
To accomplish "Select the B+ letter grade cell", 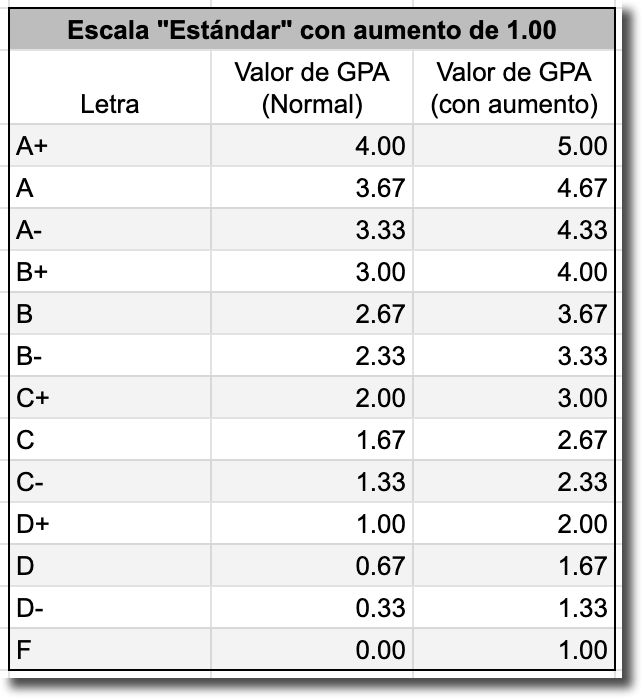I will coord(109,272).
